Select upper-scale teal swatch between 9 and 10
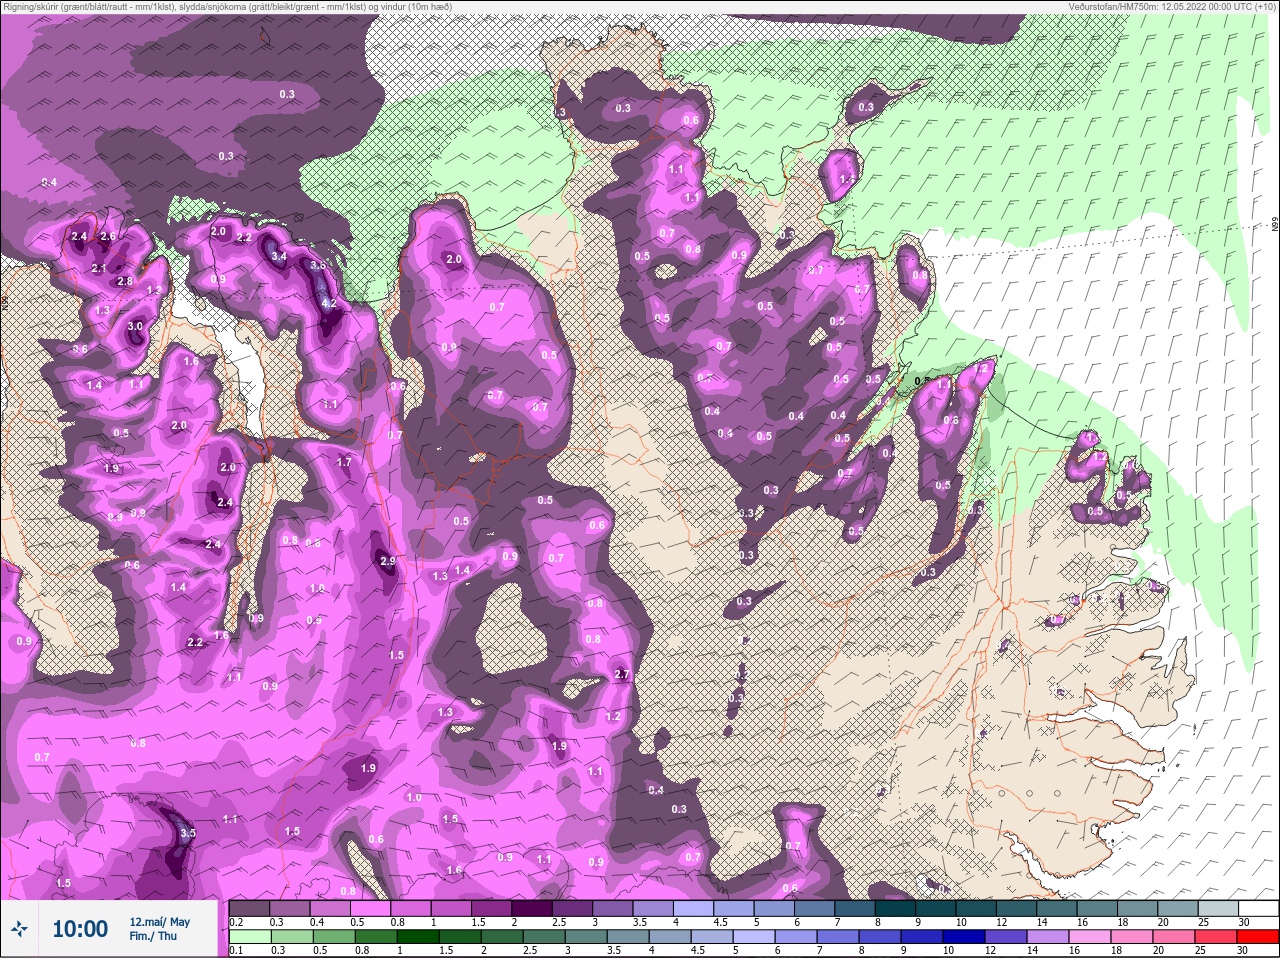The image size is (1280, 958). point(937,908)
